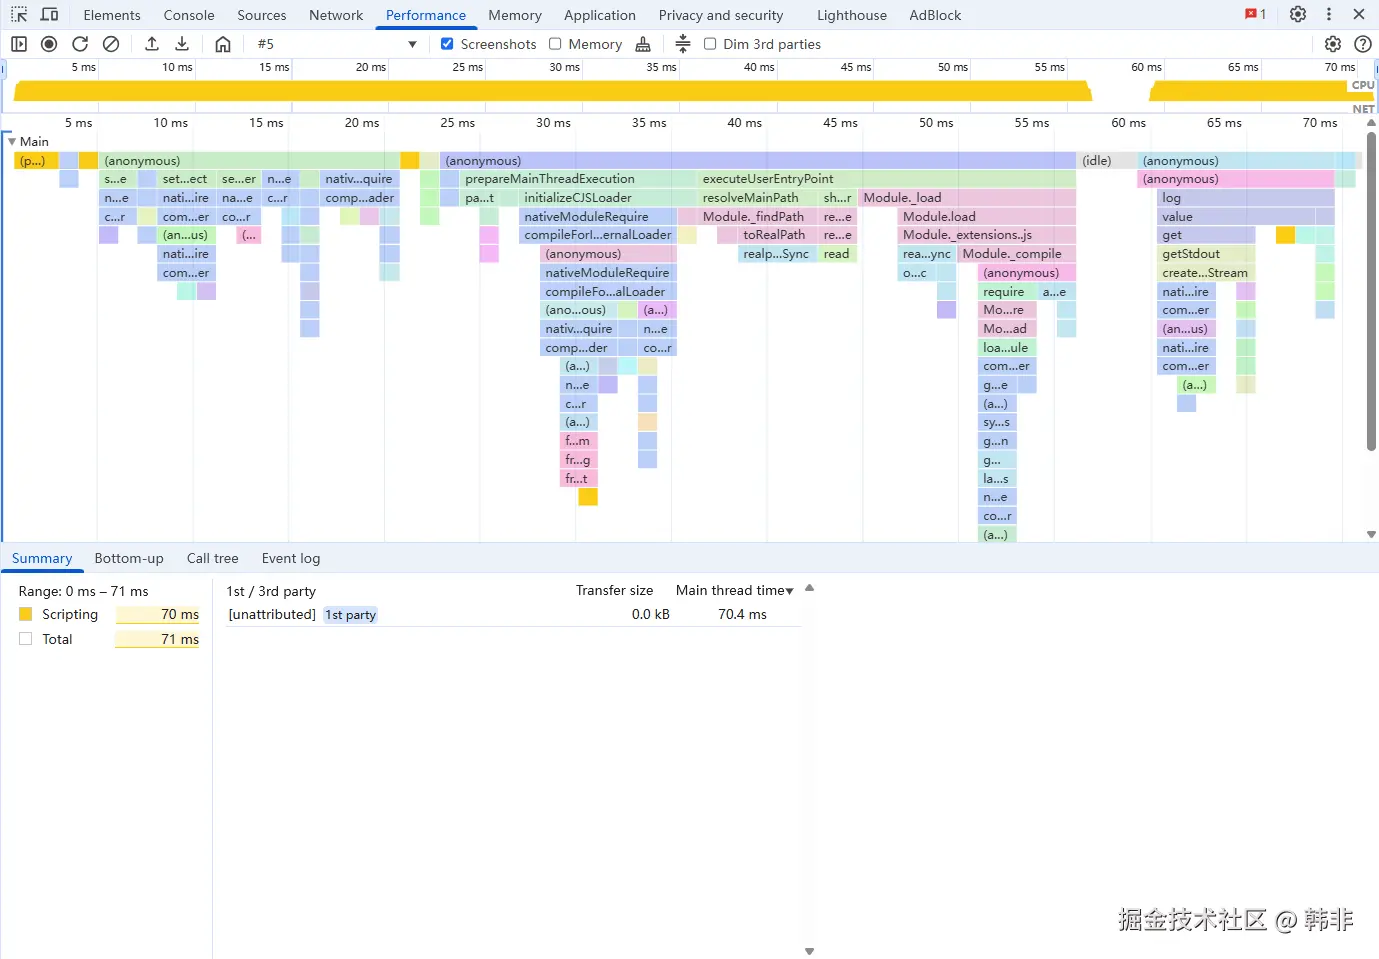Image resolution: width=1379 pixels, height=959 pixels.
Task: Go to the performance landing page (home icon)
Action: 223,44
